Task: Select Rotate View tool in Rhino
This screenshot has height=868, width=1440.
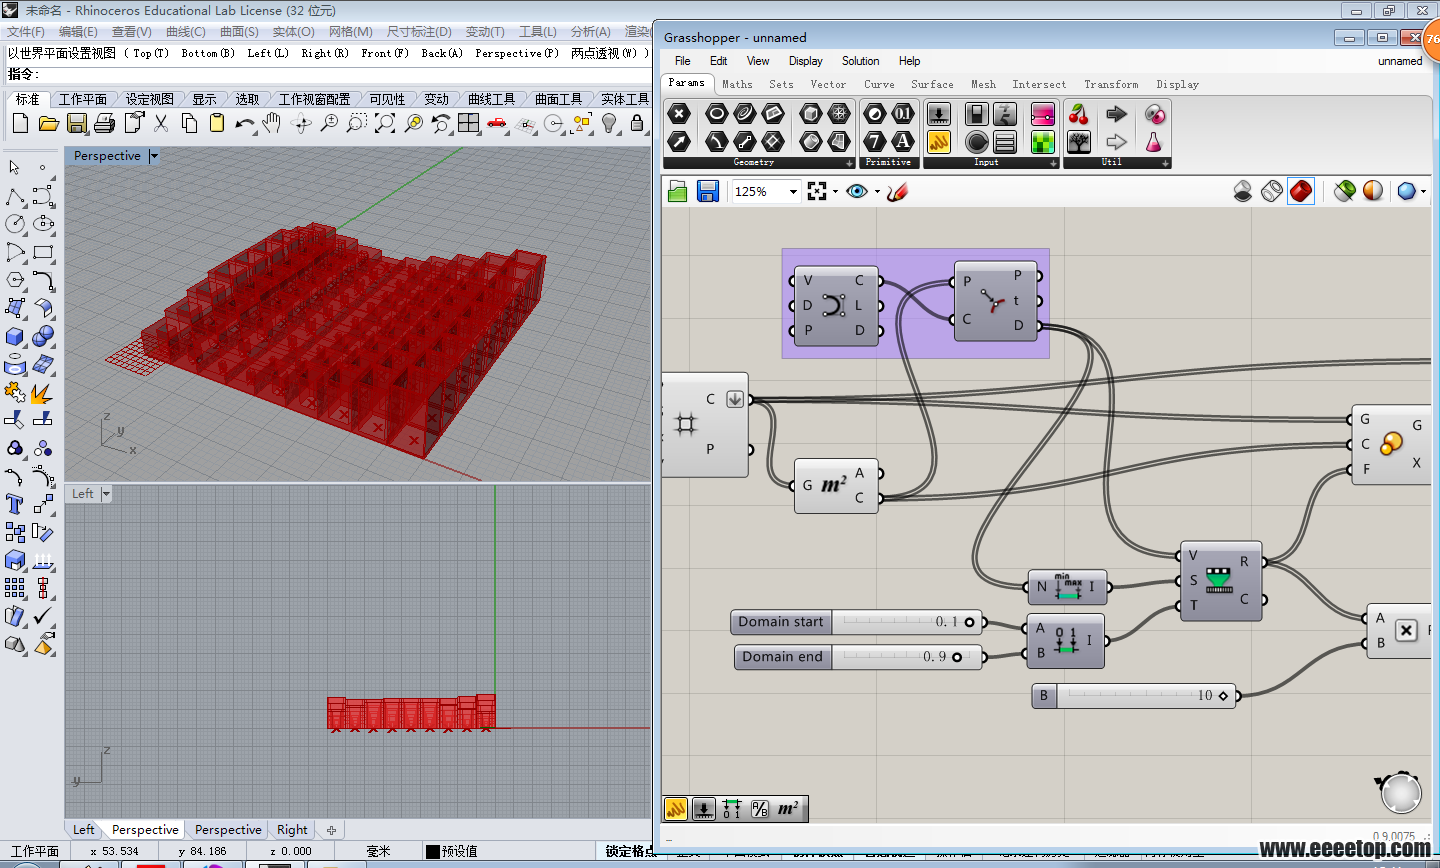Action: click(x=301, y=123)
